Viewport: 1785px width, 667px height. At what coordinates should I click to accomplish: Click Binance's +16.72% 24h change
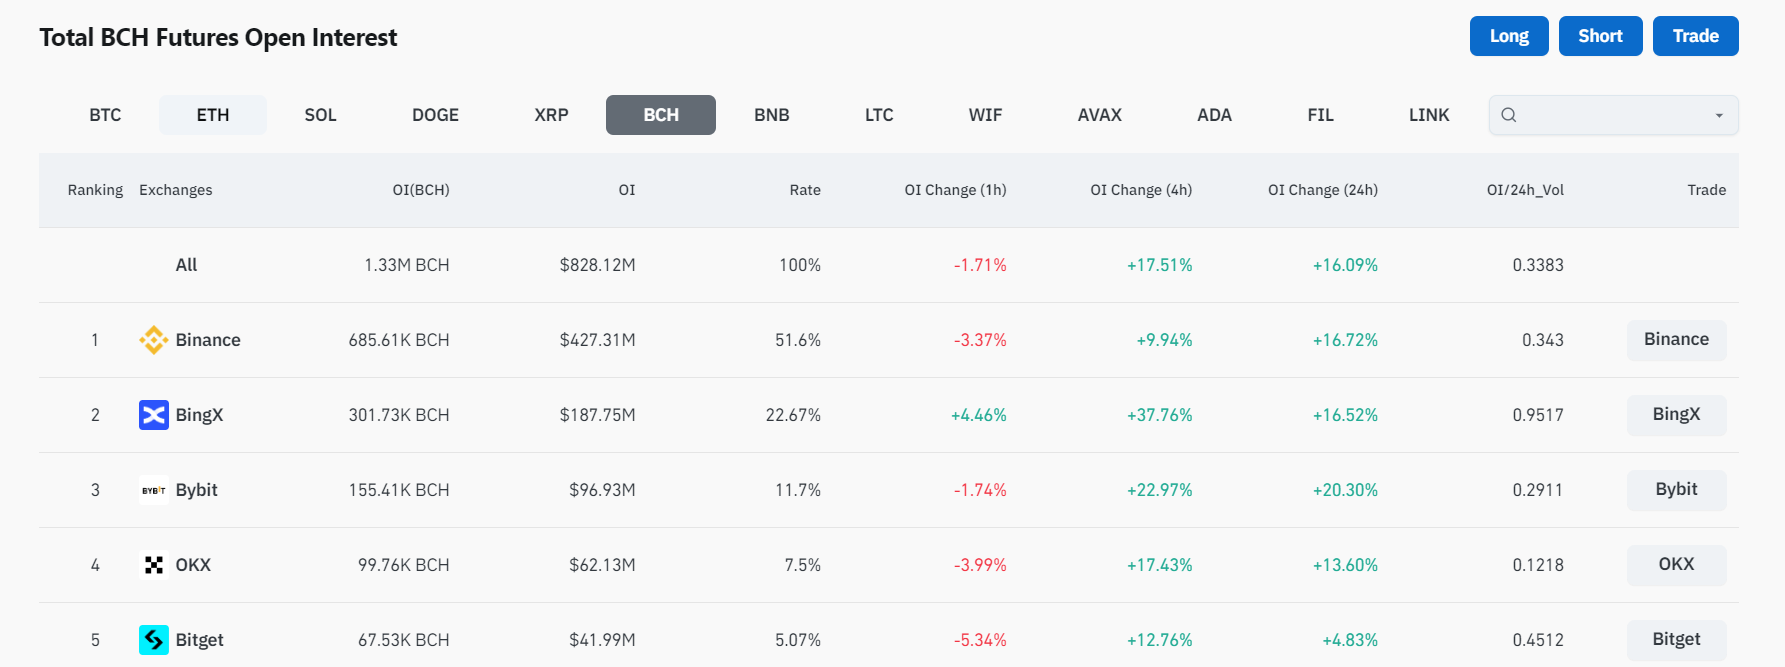(x=1345, y=340)
